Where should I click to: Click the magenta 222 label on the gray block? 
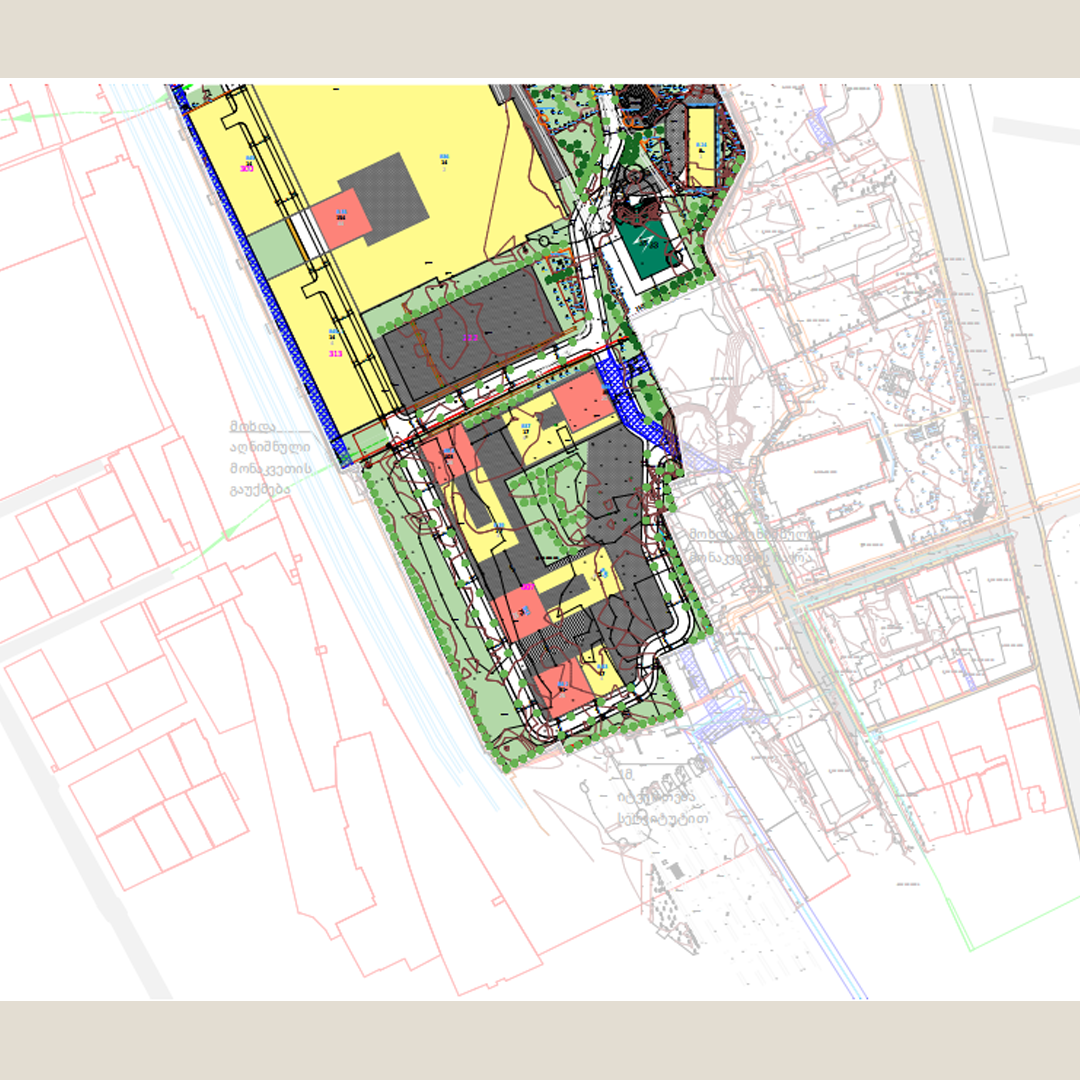tap(470, 338)
